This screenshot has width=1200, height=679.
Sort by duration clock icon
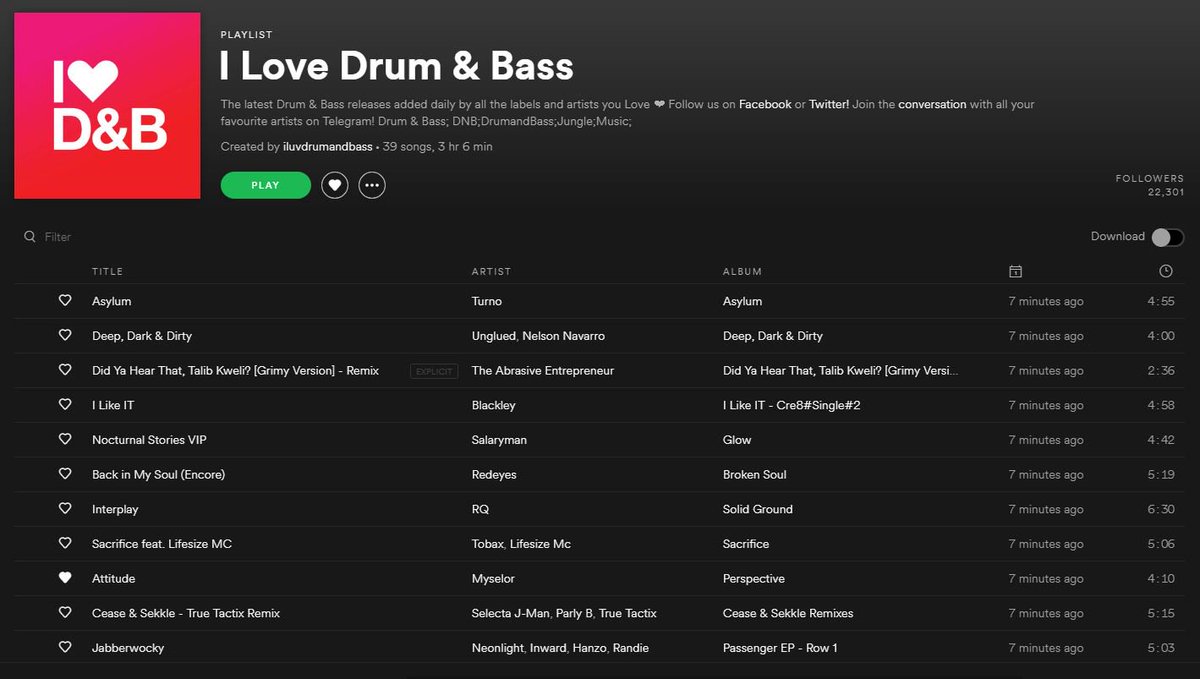[x=1166, y=271]
